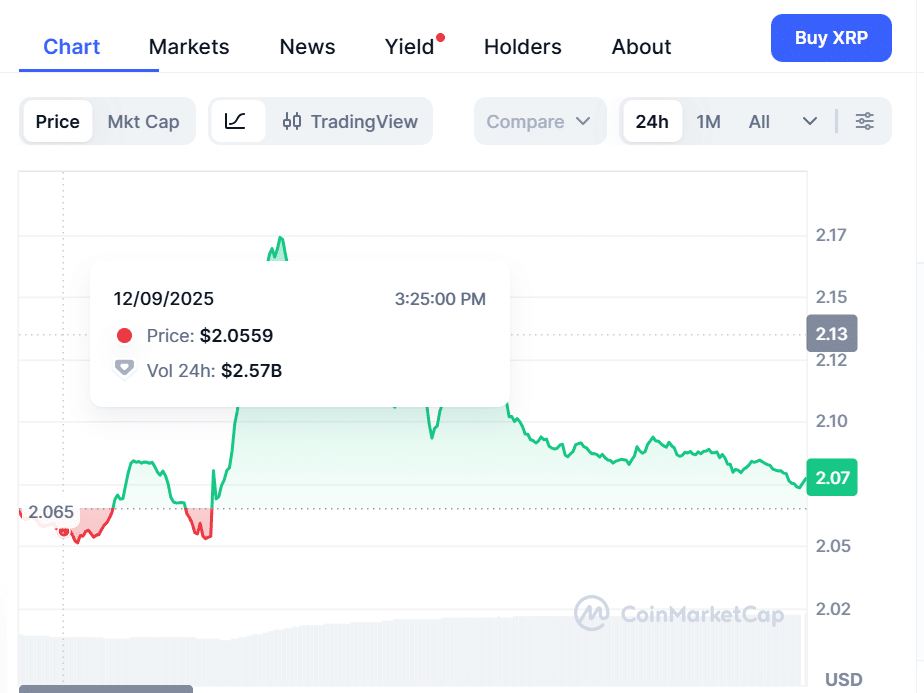The height and width of the screenshot is (693, 924).
Task: Click the red notification dot on Yield
Action: coord(440,38)
